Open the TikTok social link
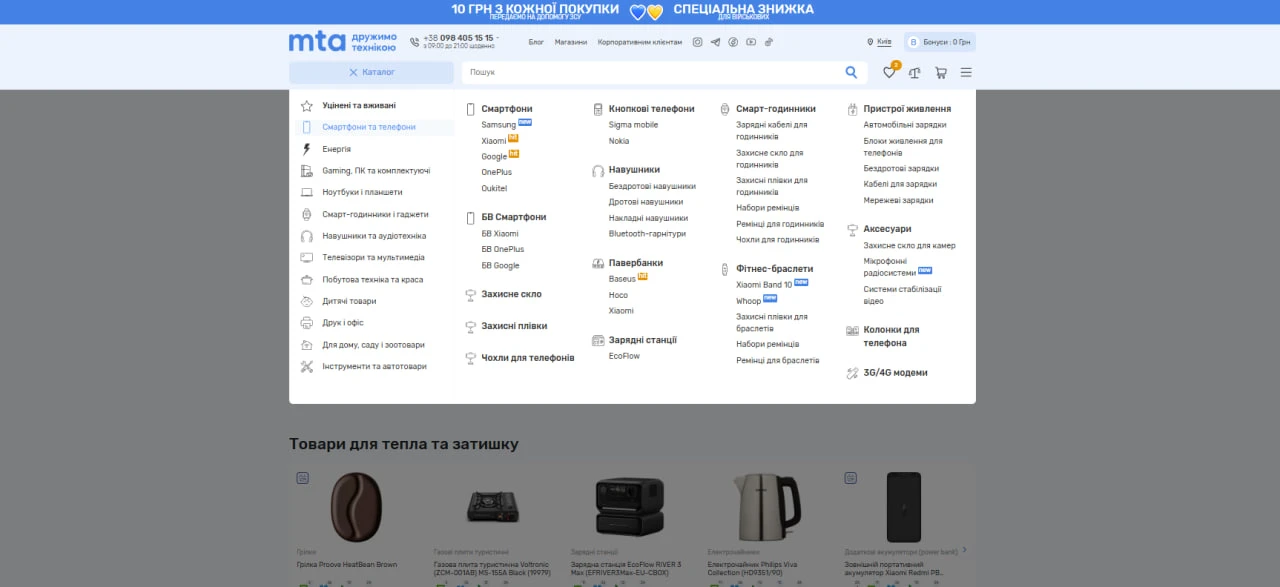The height and width of the screenshot is (587, 1280). (768, 42)
